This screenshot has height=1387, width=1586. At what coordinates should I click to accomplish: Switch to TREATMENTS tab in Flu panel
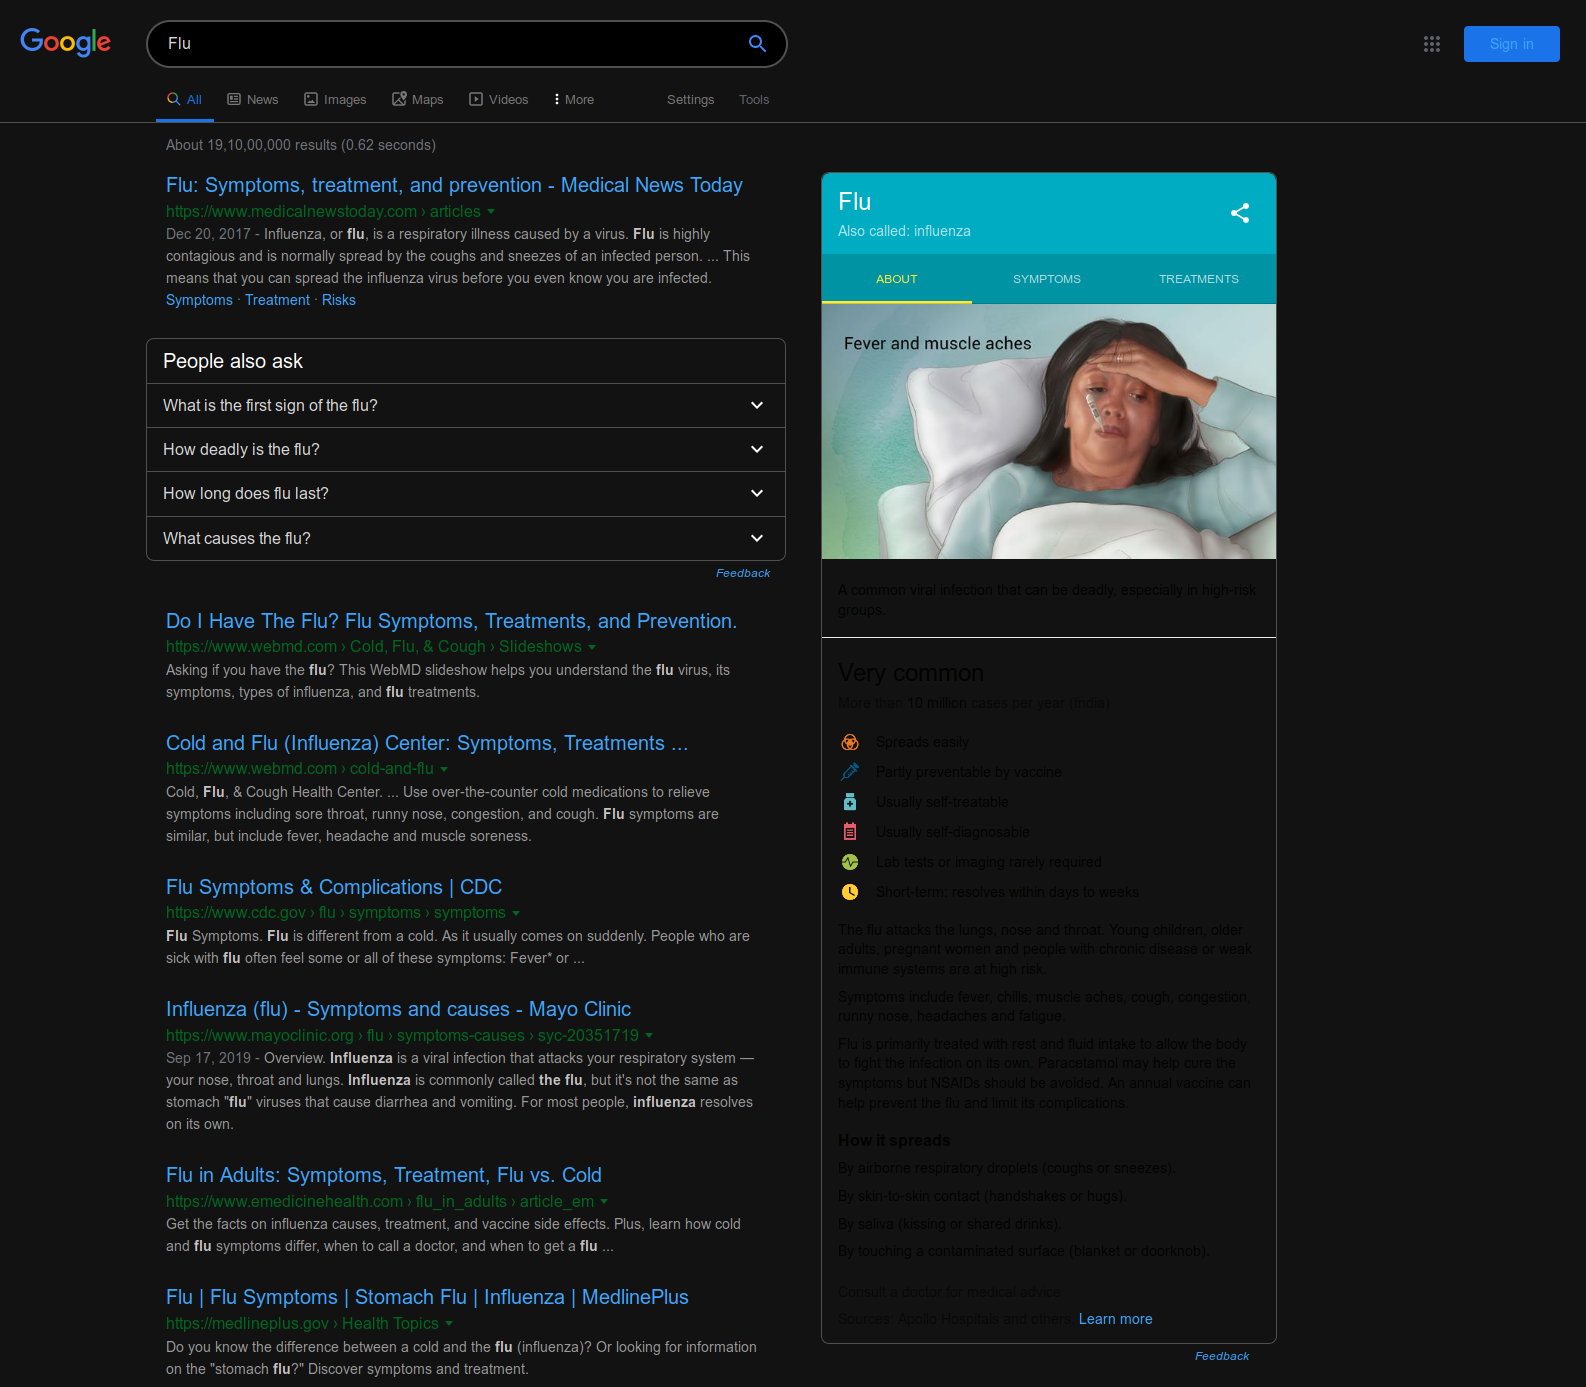coord(1199,279)
